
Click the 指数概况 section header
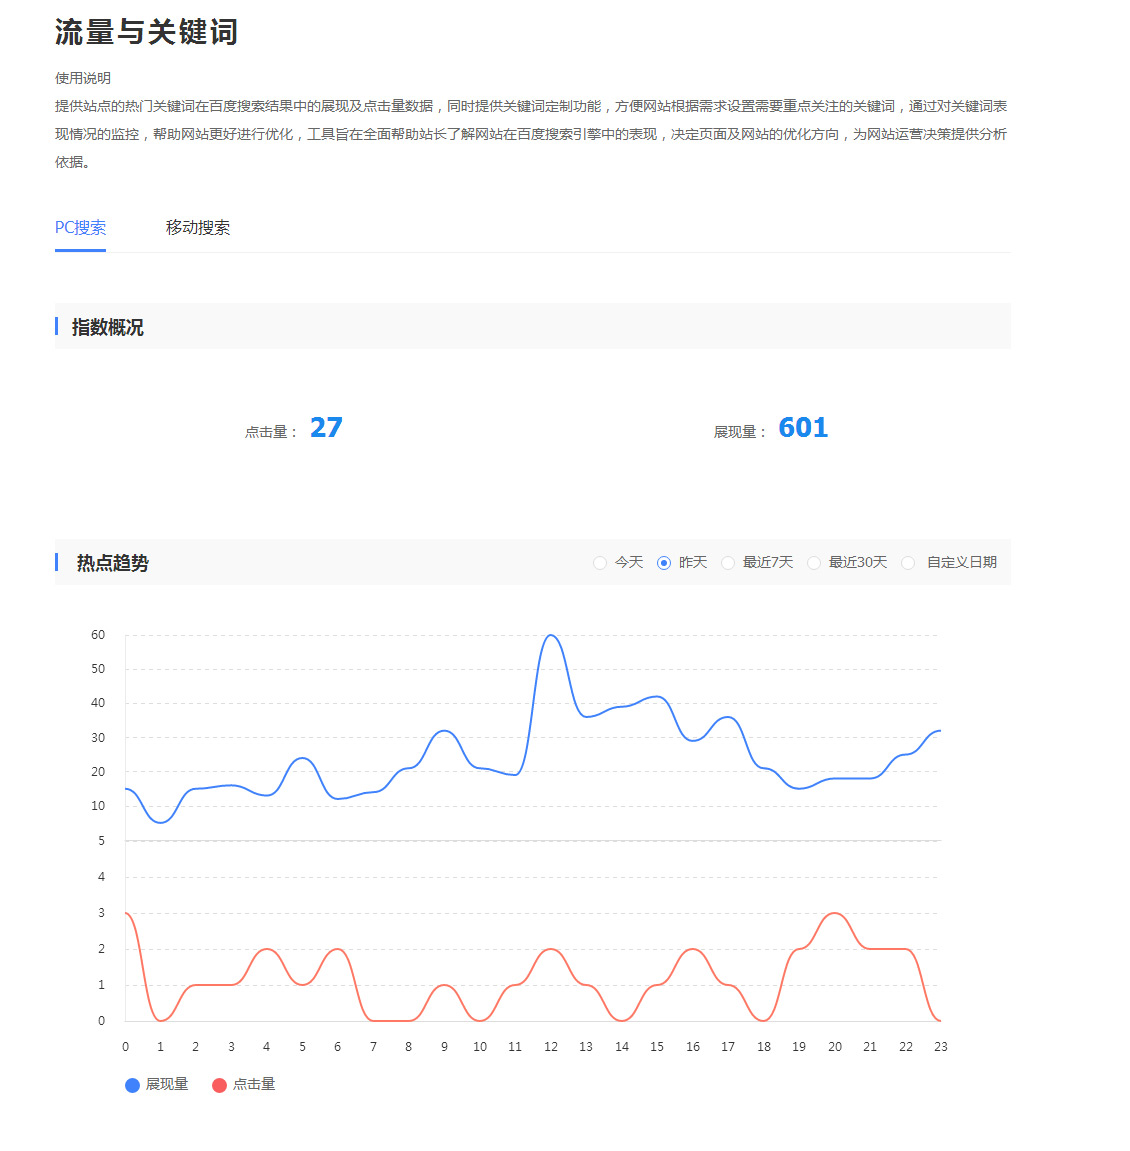(x=108, y=327)
